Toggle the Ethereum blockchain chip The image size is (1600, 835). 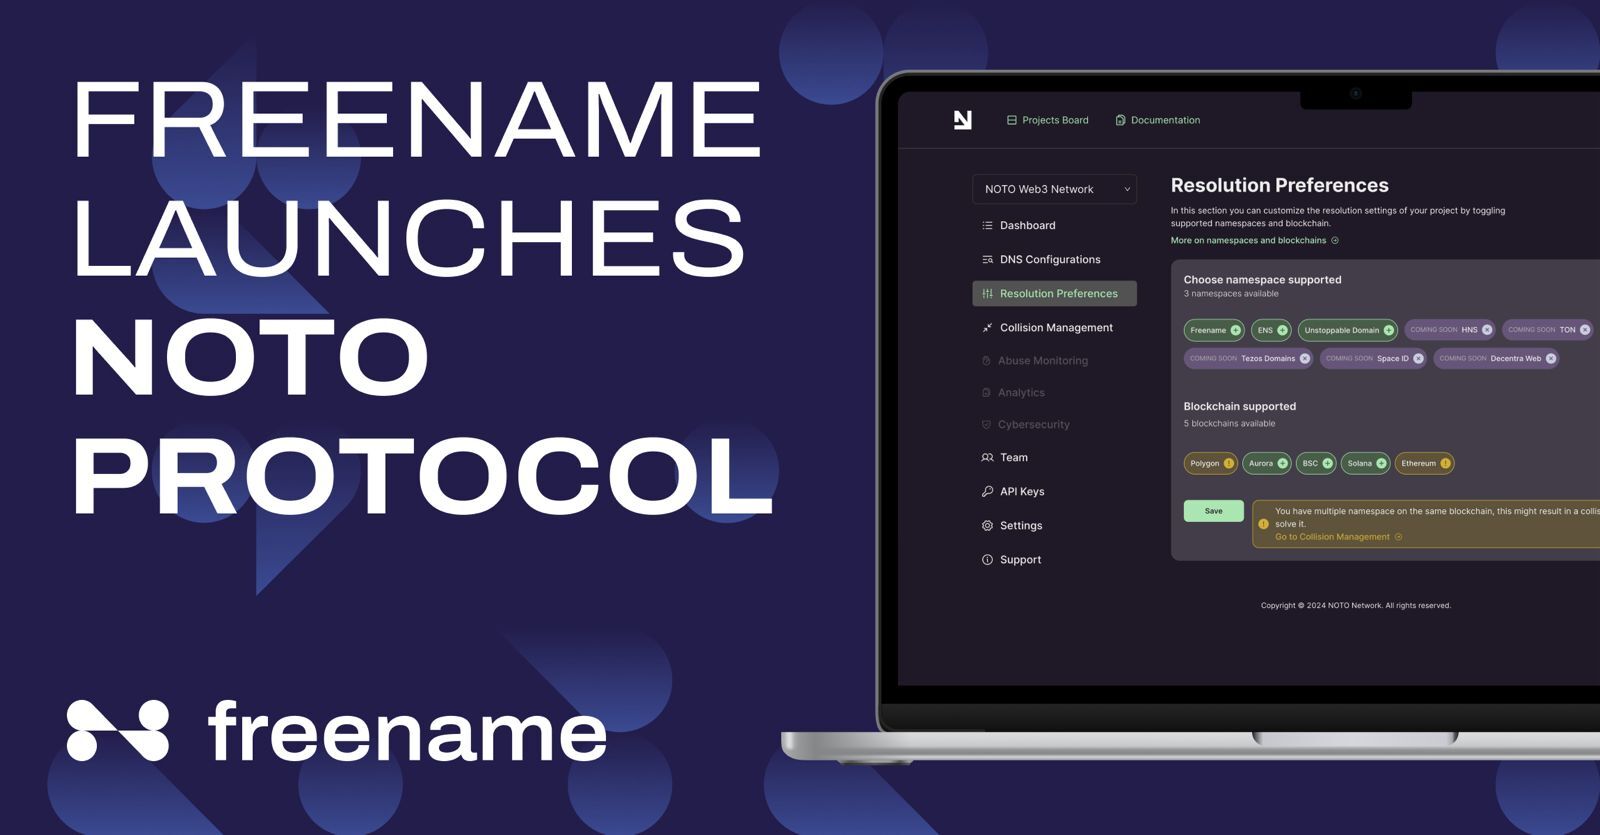point(1425,463)
